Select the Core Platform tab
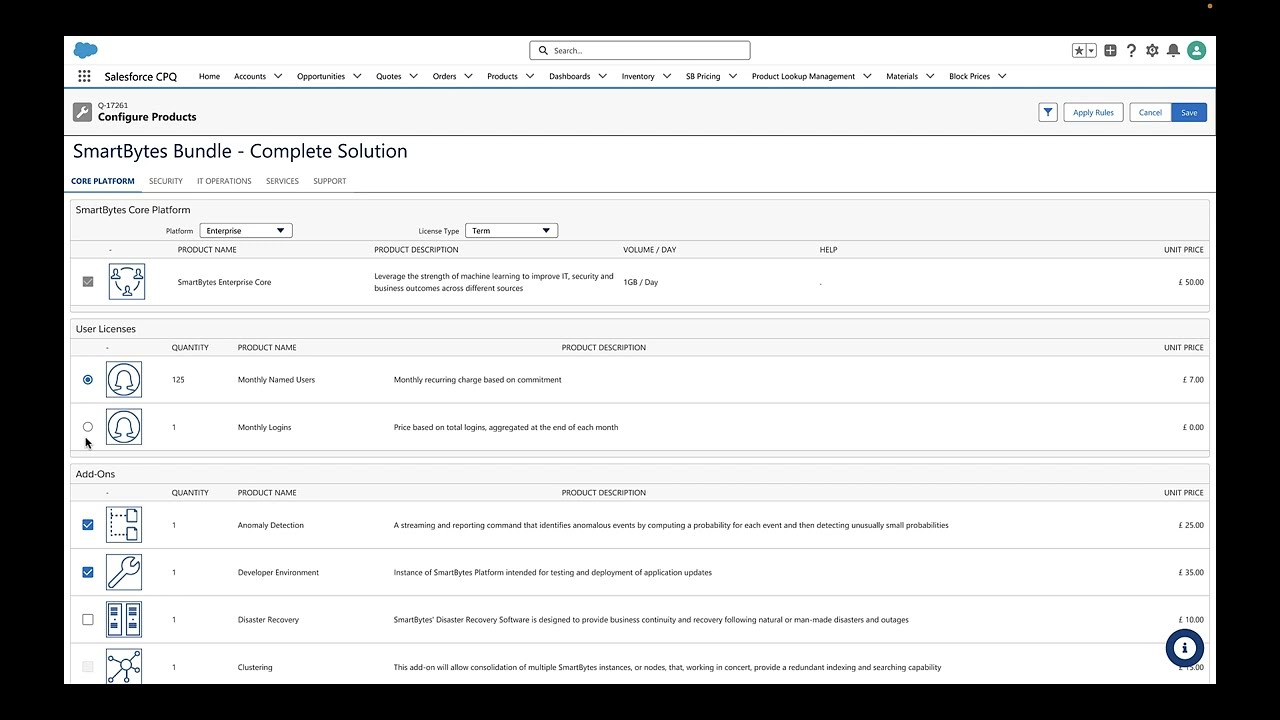The height and width of the screenshot is (720, 1280). click(x=103, y=181)
